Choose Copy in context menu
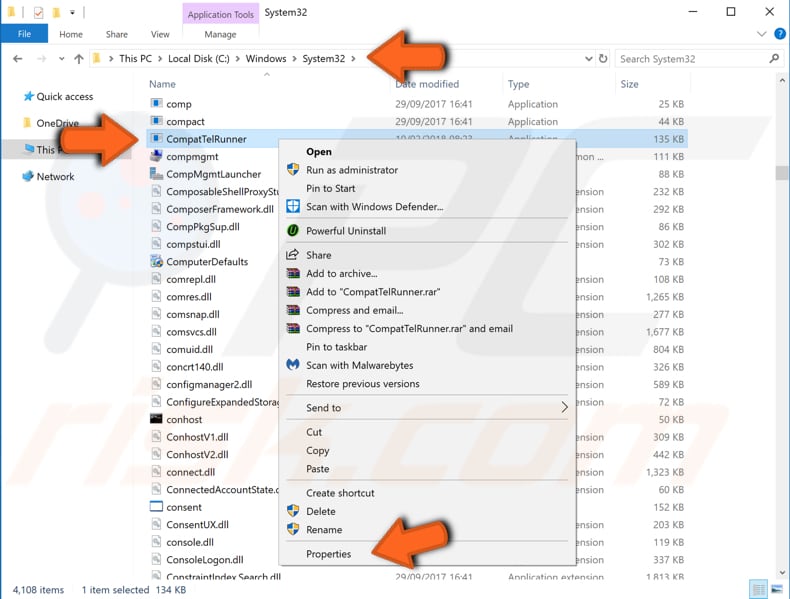The height and width of the screenshot is (599, 790). [317, 450]
